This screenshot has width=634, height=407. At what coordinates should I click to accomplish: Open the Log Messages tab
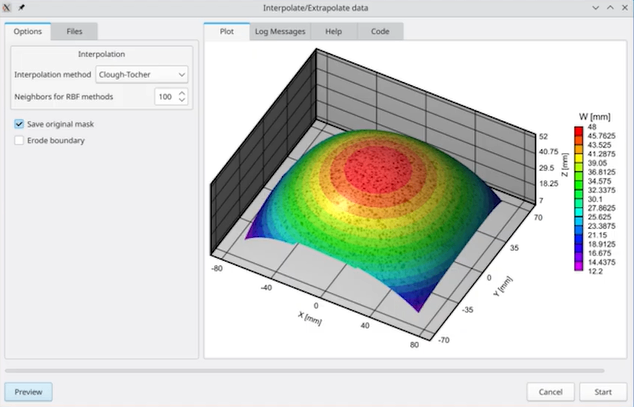tap(280, 32)
